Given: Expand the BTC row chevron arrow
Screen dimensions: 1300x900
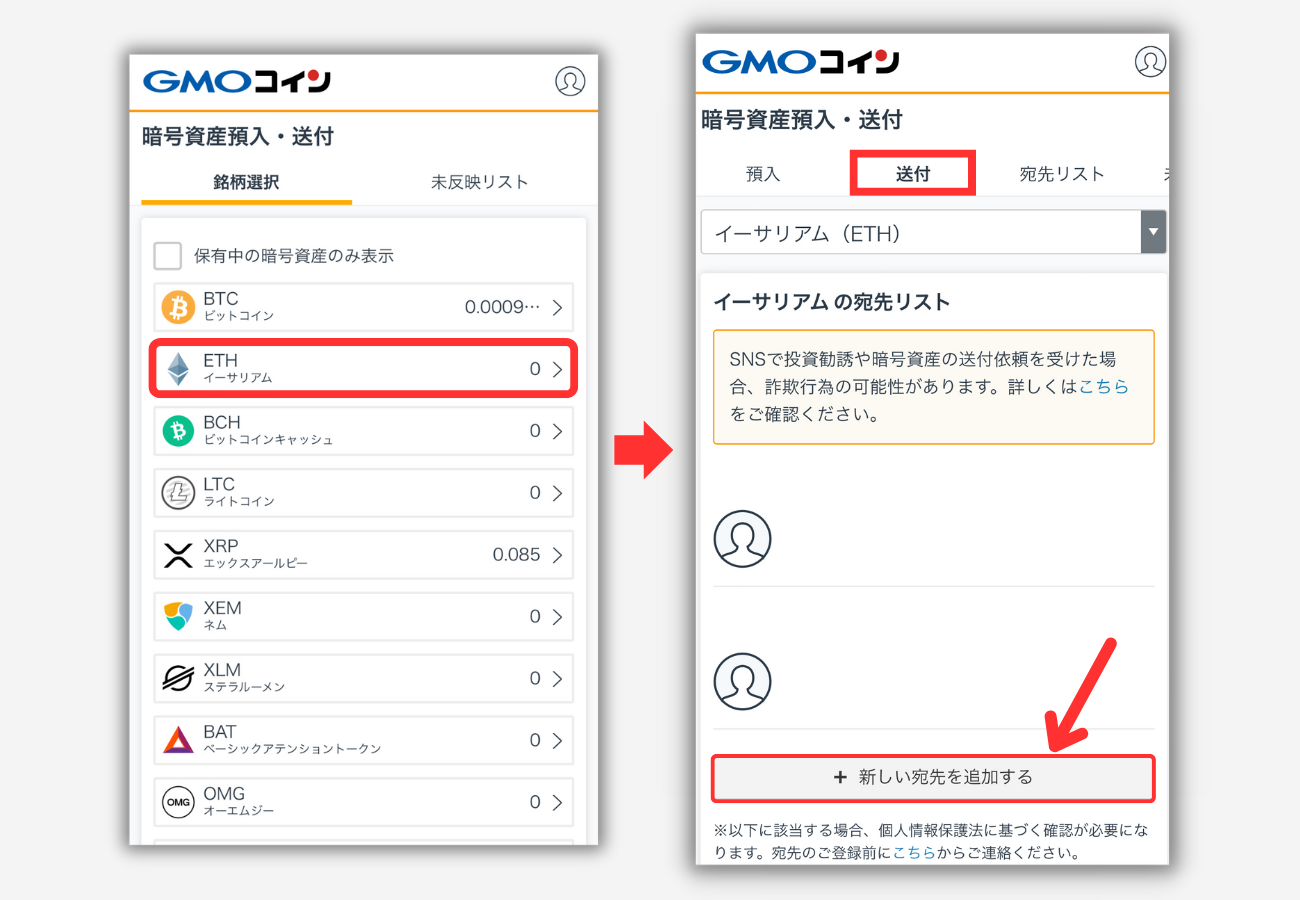Looking at the screenshot, I should click(x=557, y=308).
